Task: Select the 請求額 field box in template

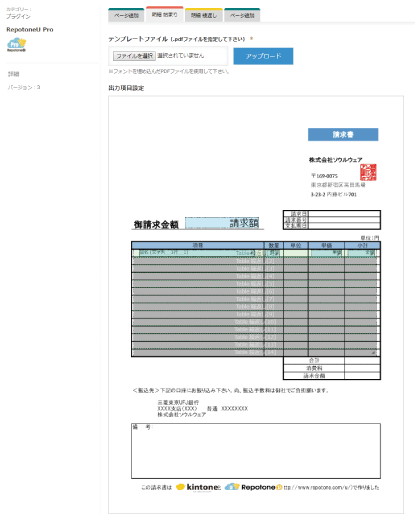Action: click(x=222, y=223)
